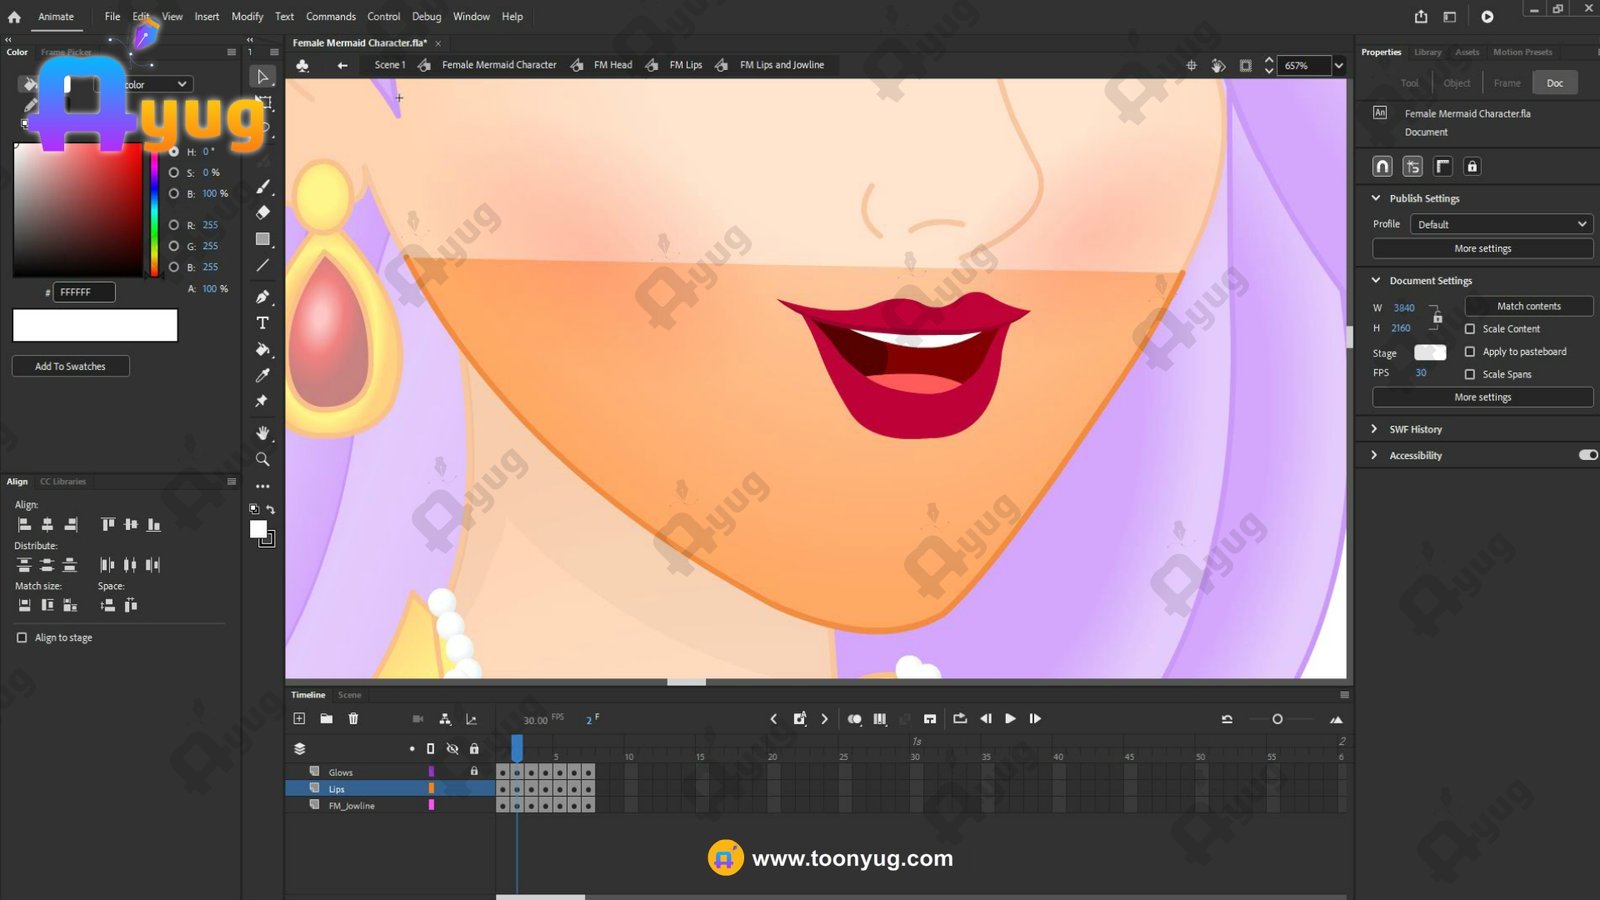The width and height of the screenshot is (1600, 900).
Task: Switch to the Library tab
Action: (x=1427, y=52)
